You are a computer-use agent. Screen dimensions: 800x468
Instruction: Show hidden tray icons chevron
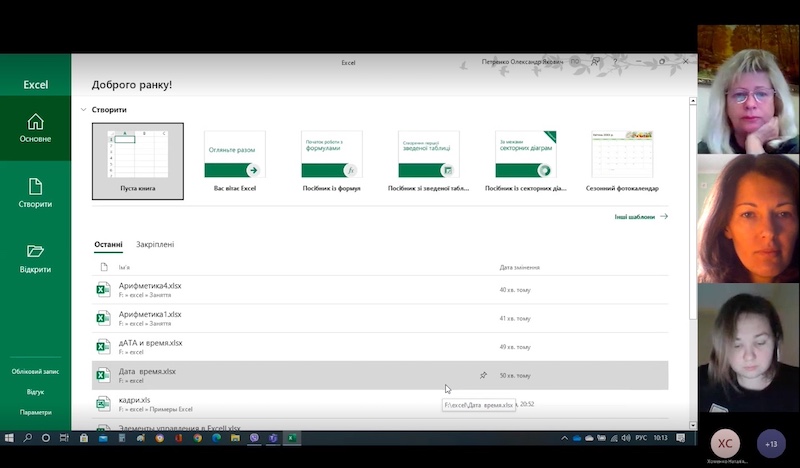[564, 438]
